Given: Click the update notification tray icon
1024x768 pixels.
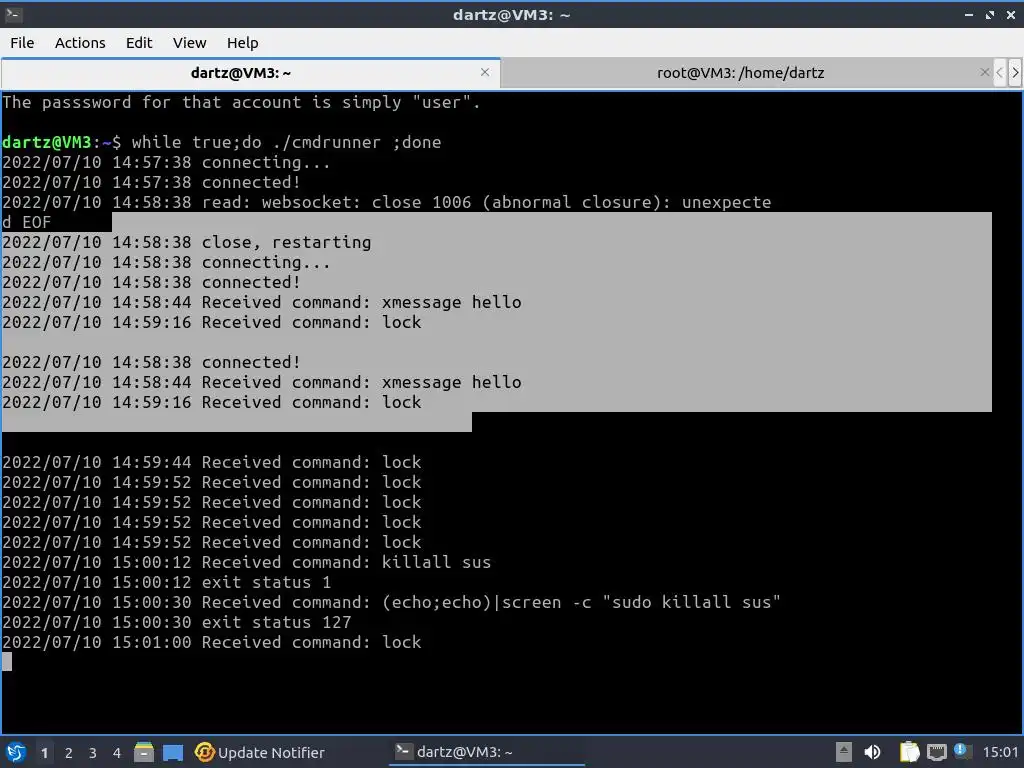Looking at the screenshot, I should pyautogui.click(x=961, y=751).
